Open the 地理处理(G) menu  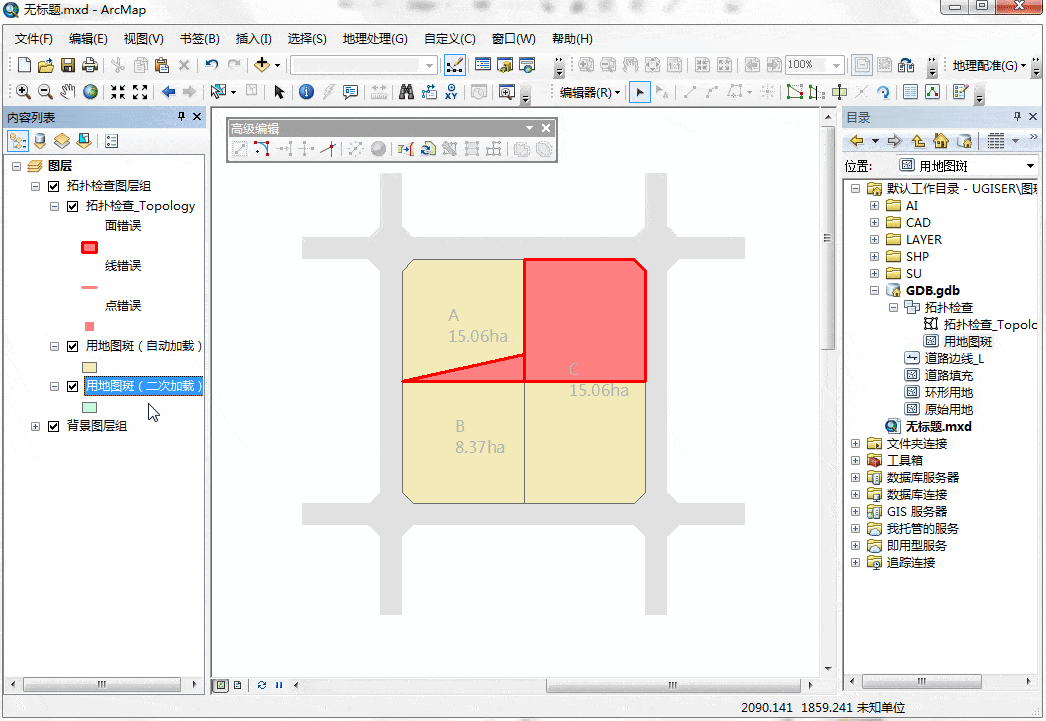point(375,39)
